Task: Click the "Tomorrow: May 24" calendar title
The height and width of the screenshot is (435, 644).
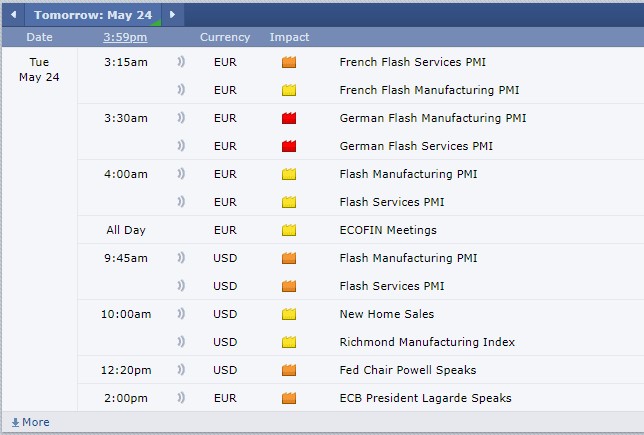Action: click(x=93, y=15)
